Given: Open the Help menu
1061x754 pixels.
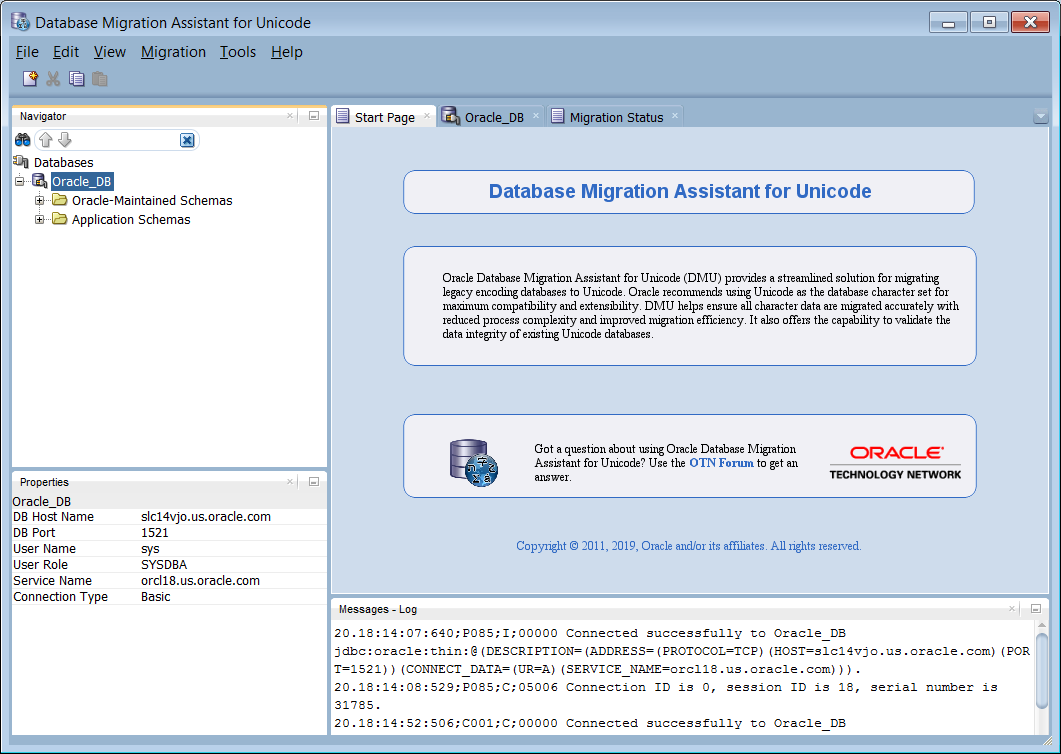Looking at the screenshot, I should (287, 51).
